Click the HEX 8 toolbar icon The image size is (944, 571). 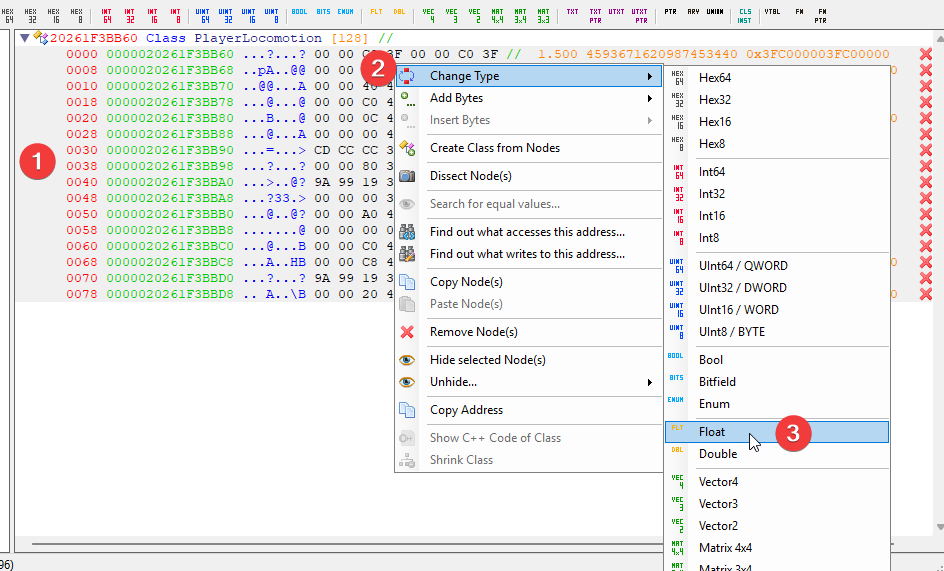(x=76, y=16)
